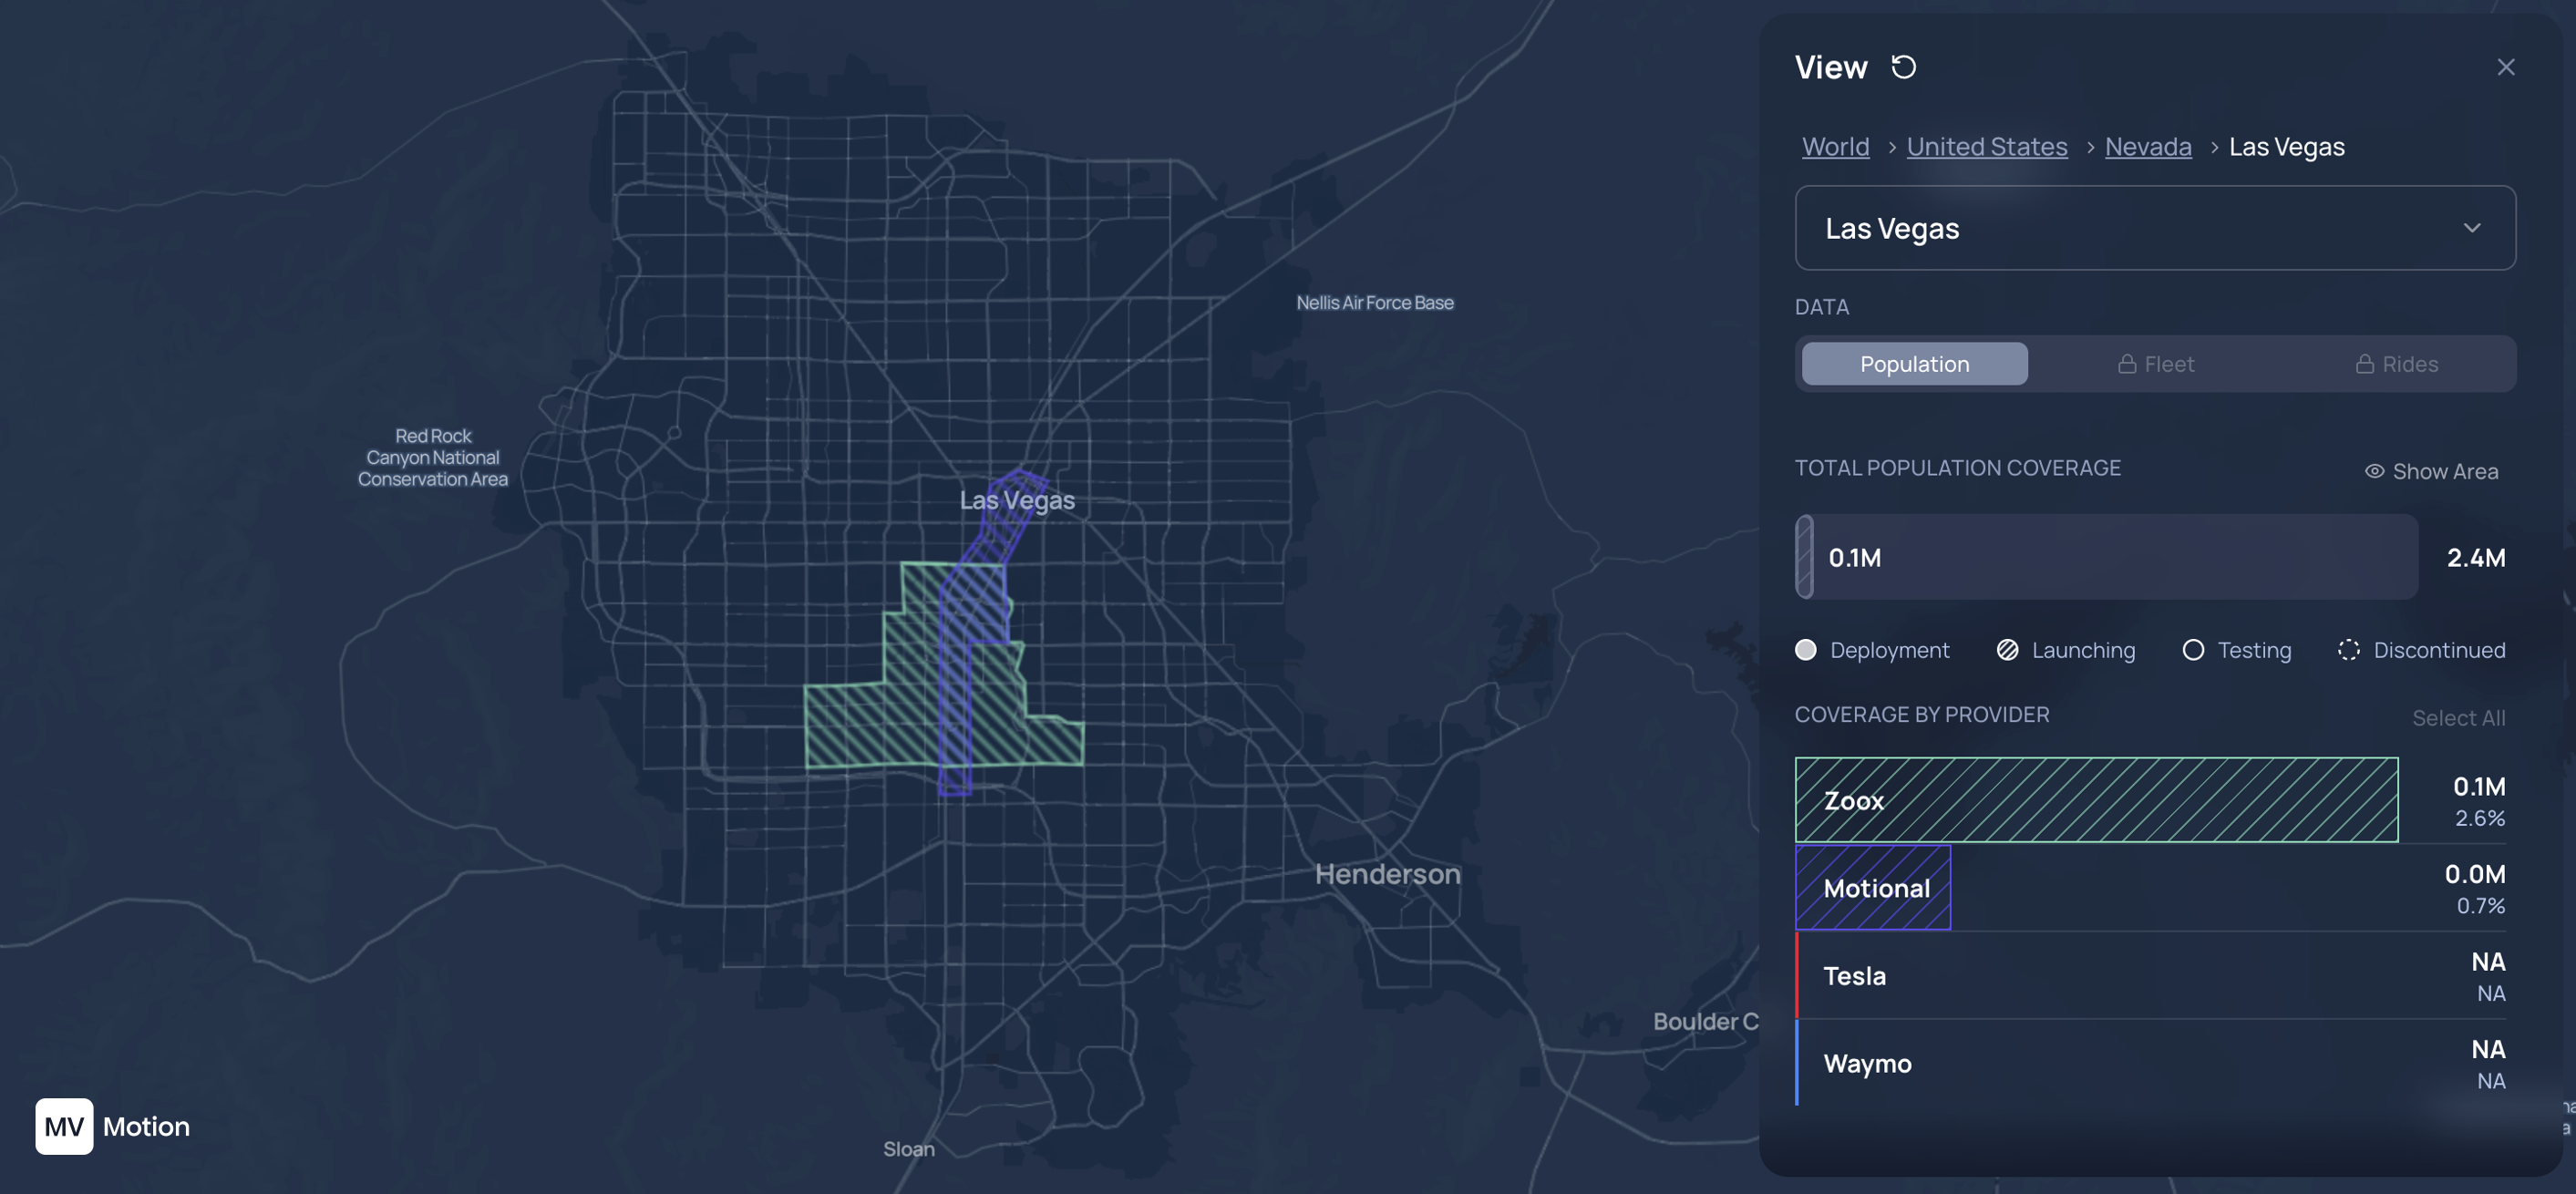Screen dimensions: 2576x1194
Task: Select the Deployment legend symbol
Action: coord(1807,650)
